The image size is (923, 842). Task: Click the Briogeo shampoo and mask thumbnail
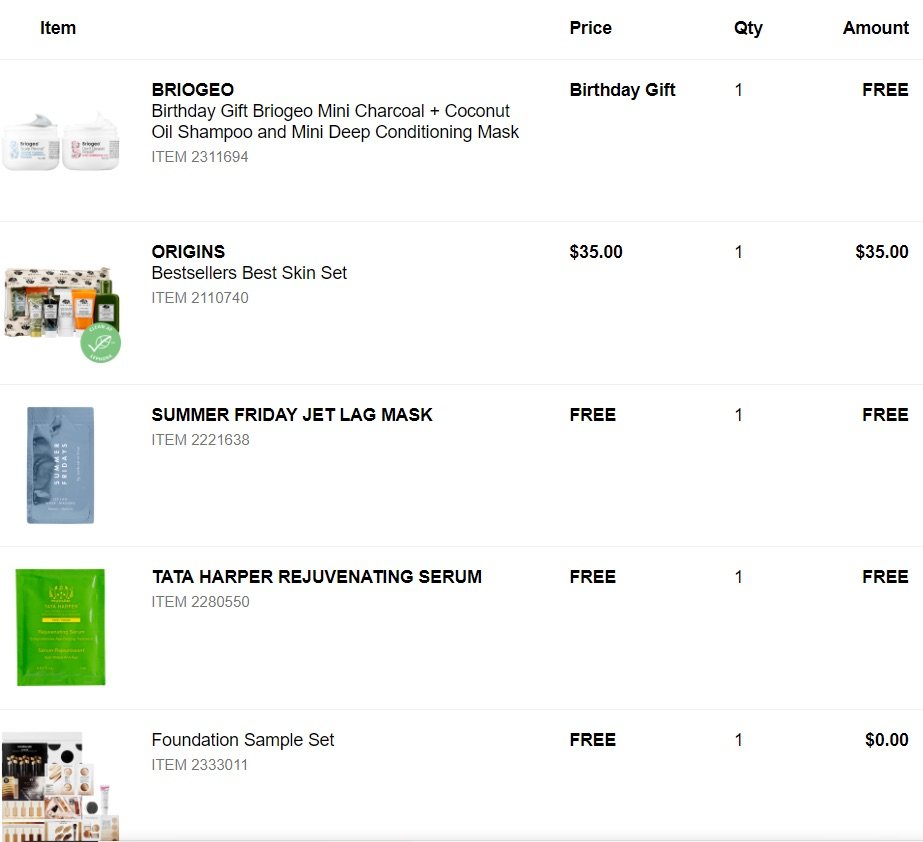tap(60, 141)
